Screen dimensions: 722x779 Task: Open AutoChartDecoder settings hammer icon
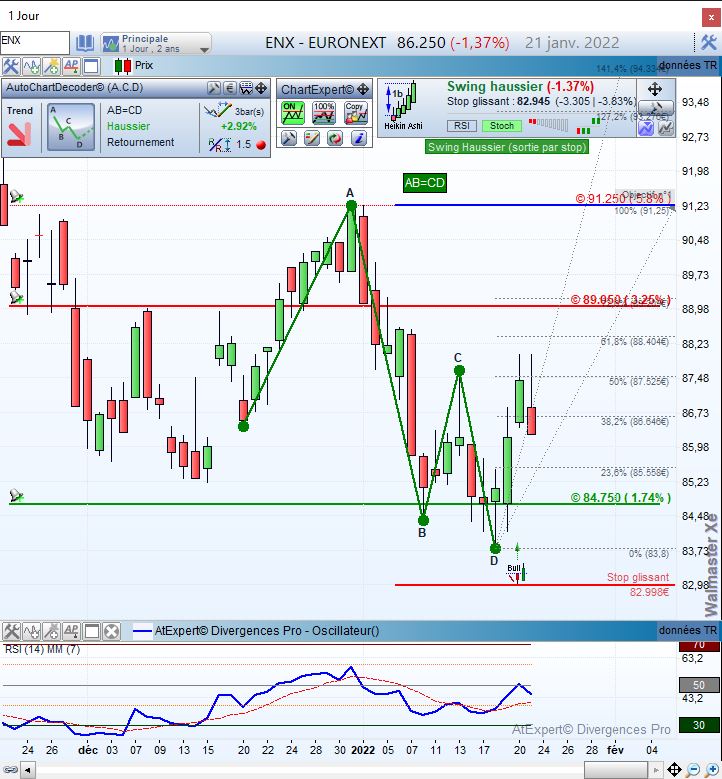pos(214,88)
